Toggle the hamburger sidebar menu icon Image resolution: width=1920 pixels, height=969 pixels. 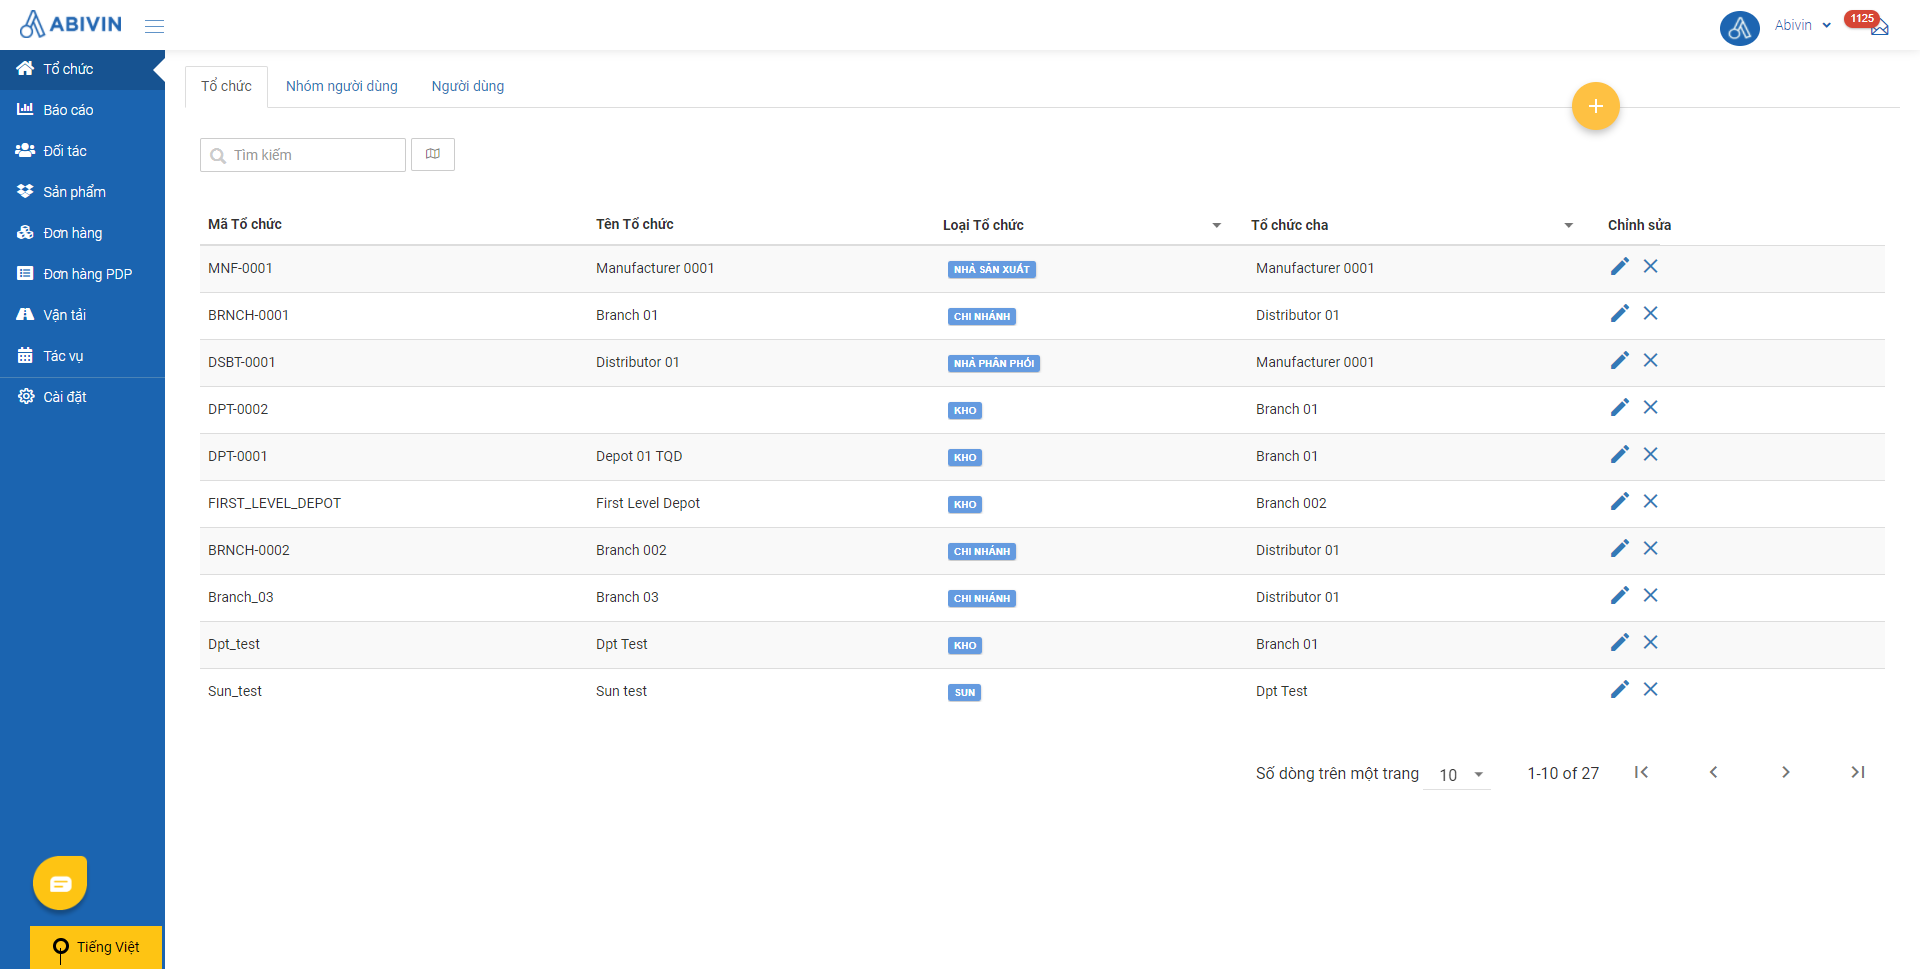[154, 26]
